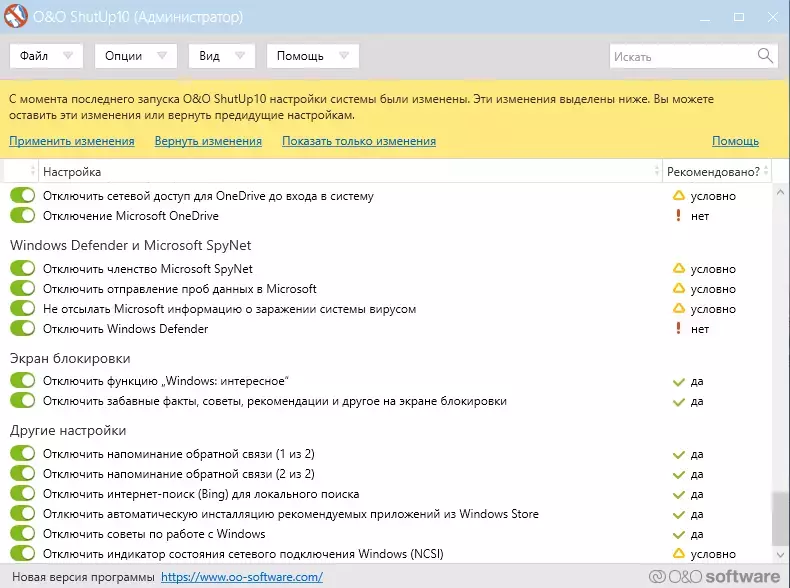
Task: Click green checkmark for Windows Store автоматическую инсталляцию row
Action: [679, 514]
